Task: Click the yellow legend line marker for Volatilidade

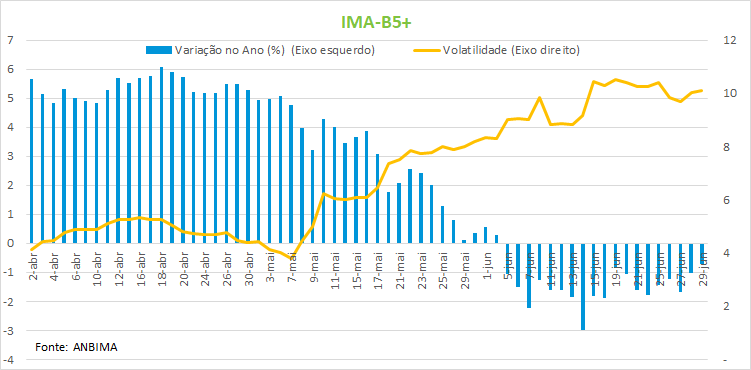Action: pyautogui.click(x=426, y=50)
